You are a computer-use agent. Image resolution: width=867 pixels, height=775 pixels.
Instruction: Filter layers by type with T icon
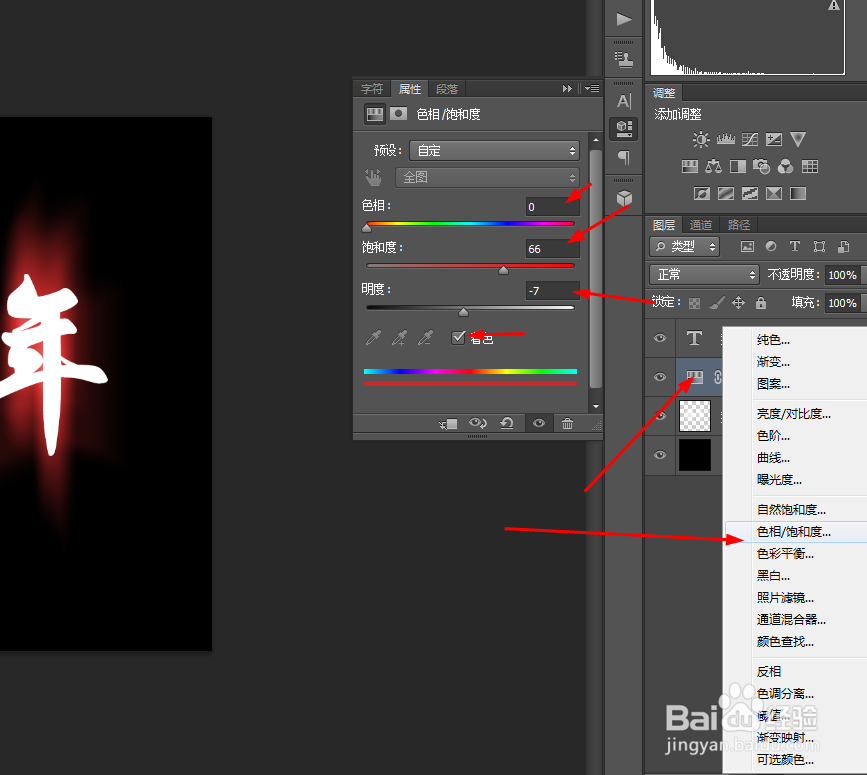coord(795,246)
